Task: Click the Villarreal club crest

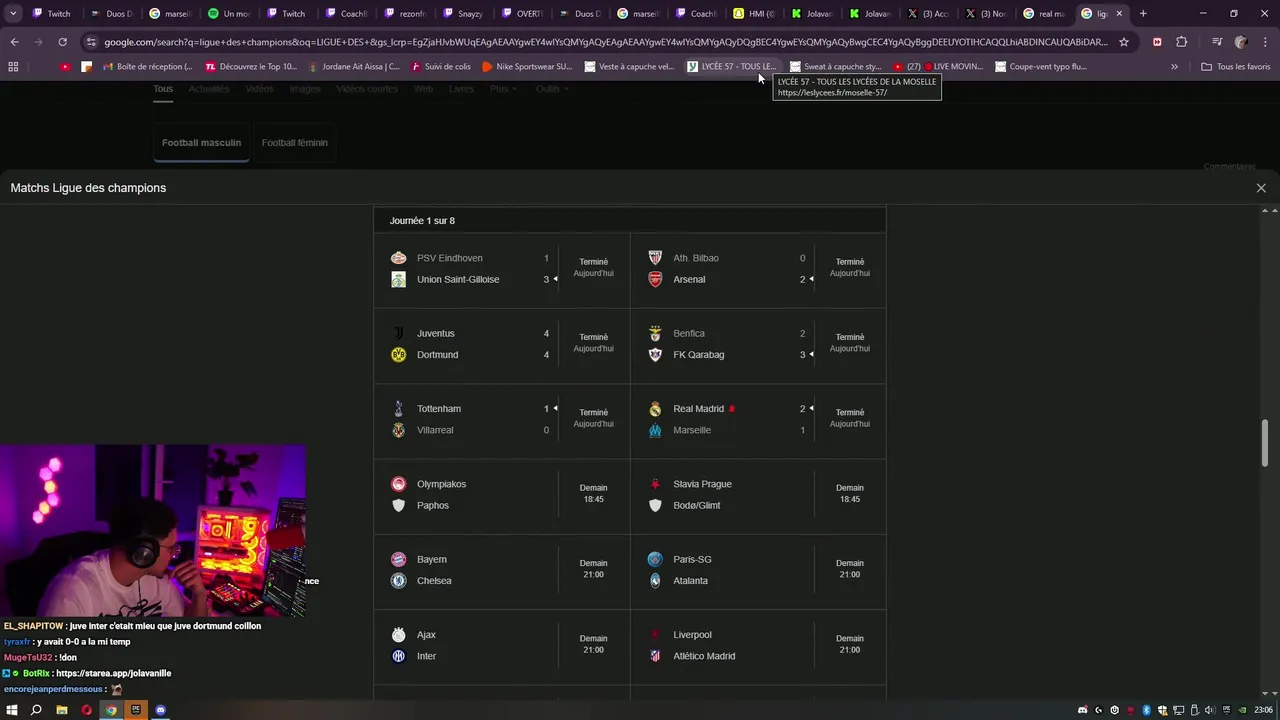Action: (x=398, y=430)
